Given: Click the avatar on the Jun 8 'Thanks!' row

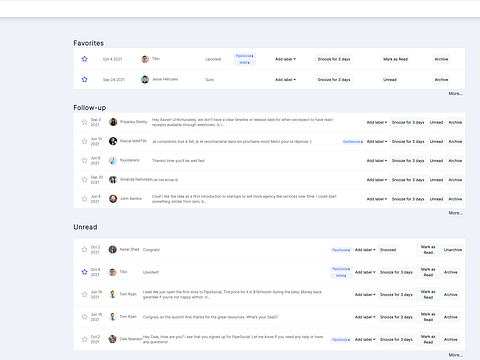Looking at the screenshot, I should (x=113, y=160).
